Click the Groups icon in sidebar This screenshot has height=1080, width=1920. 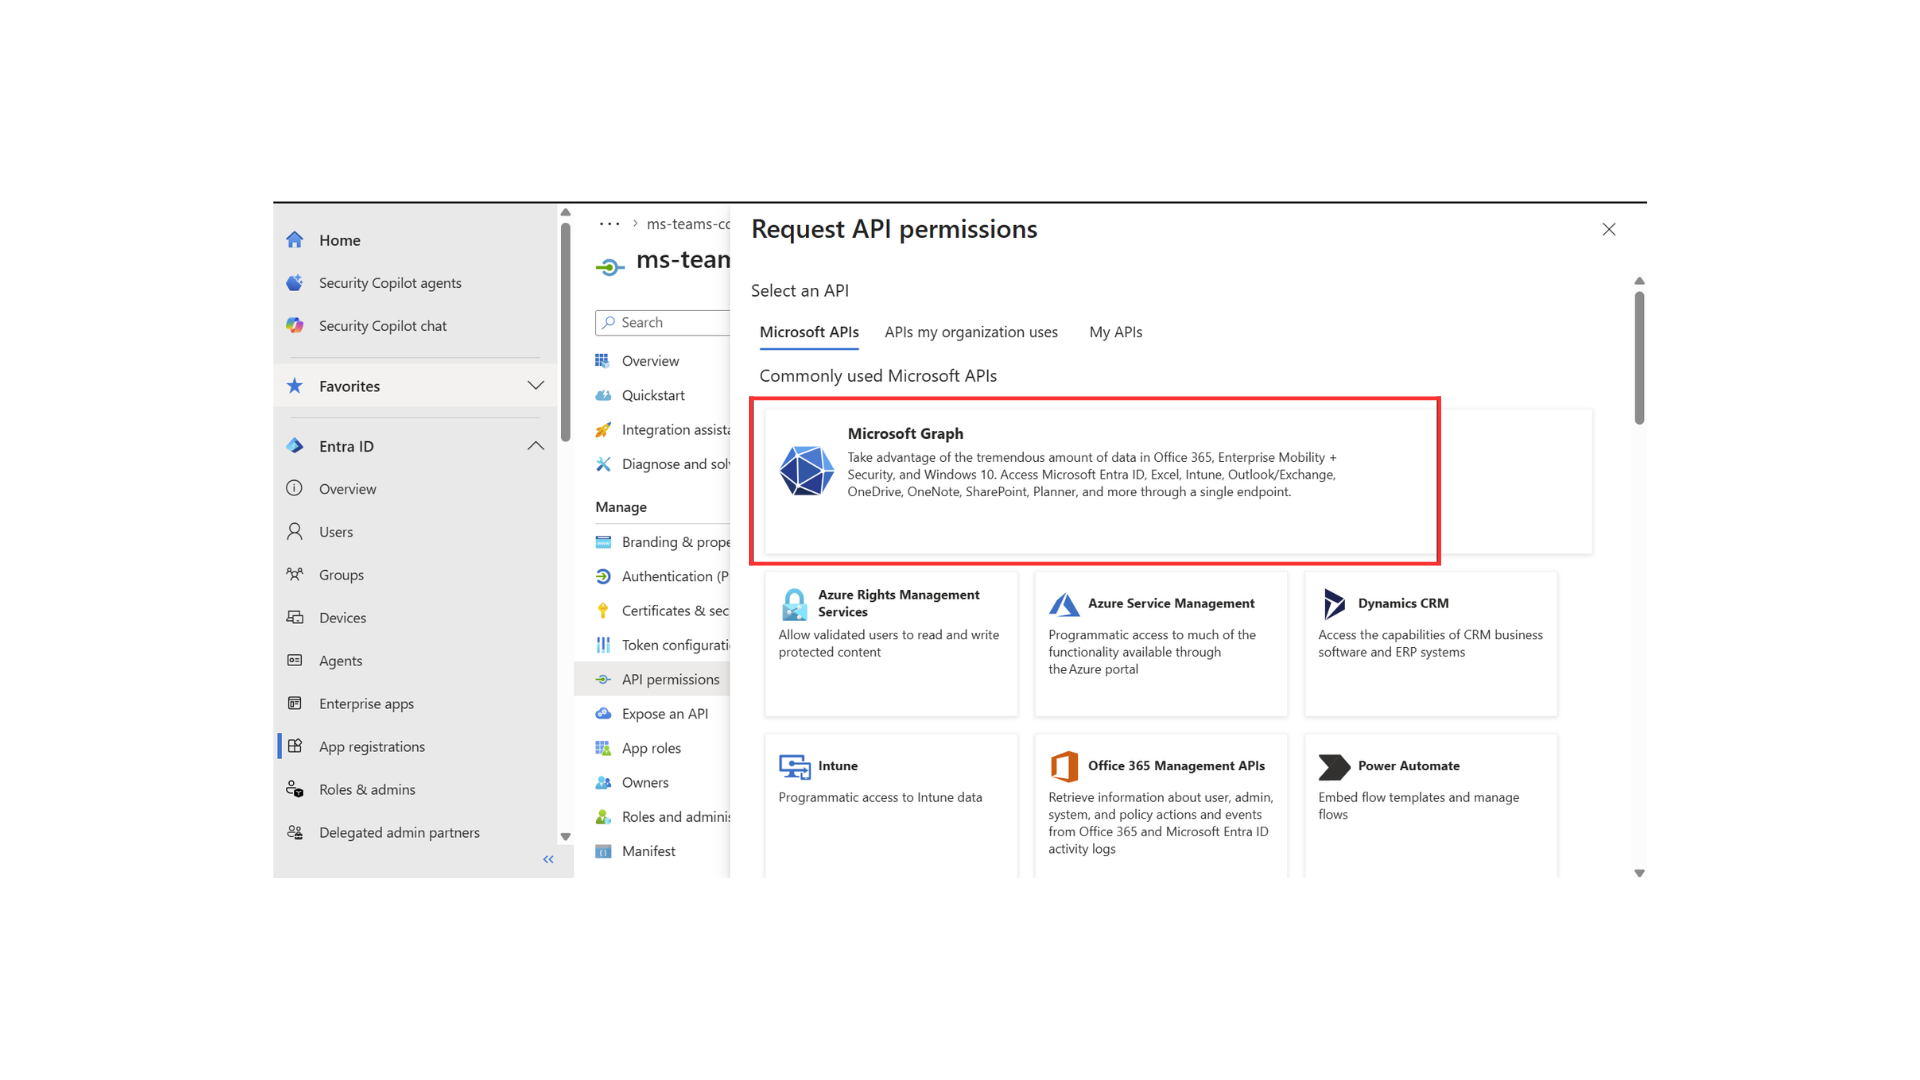pos(295,574)
